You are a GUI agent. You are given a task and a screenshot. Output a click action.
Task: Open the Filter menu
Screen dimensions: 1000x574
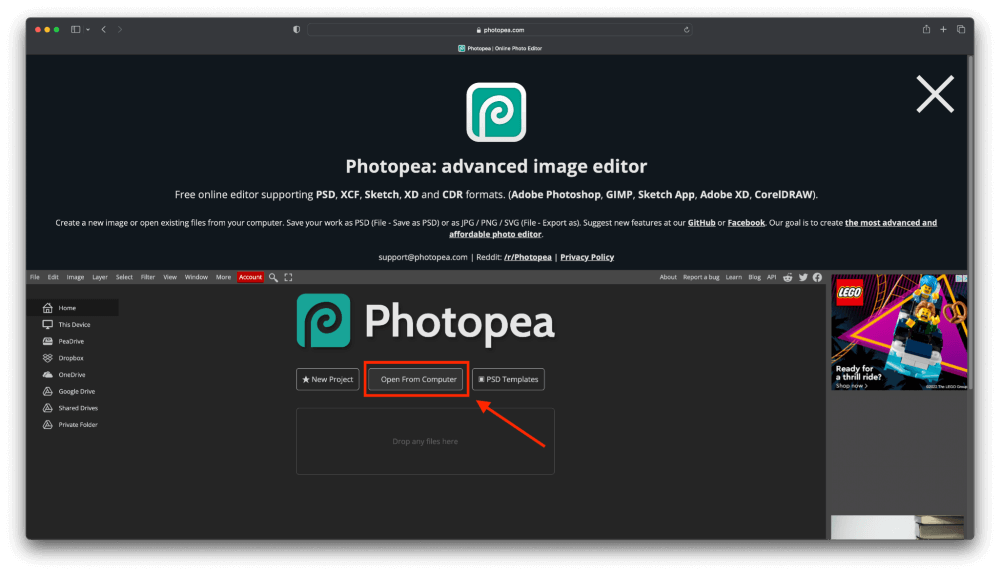click(x=148, y=277)
